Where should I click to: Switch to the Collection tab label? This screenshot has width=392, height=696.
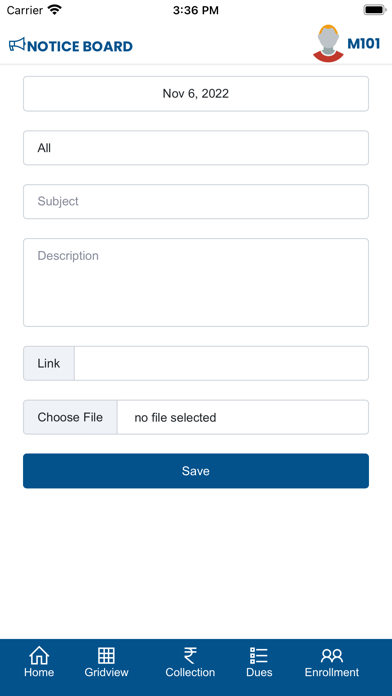[x=190, y=672]
